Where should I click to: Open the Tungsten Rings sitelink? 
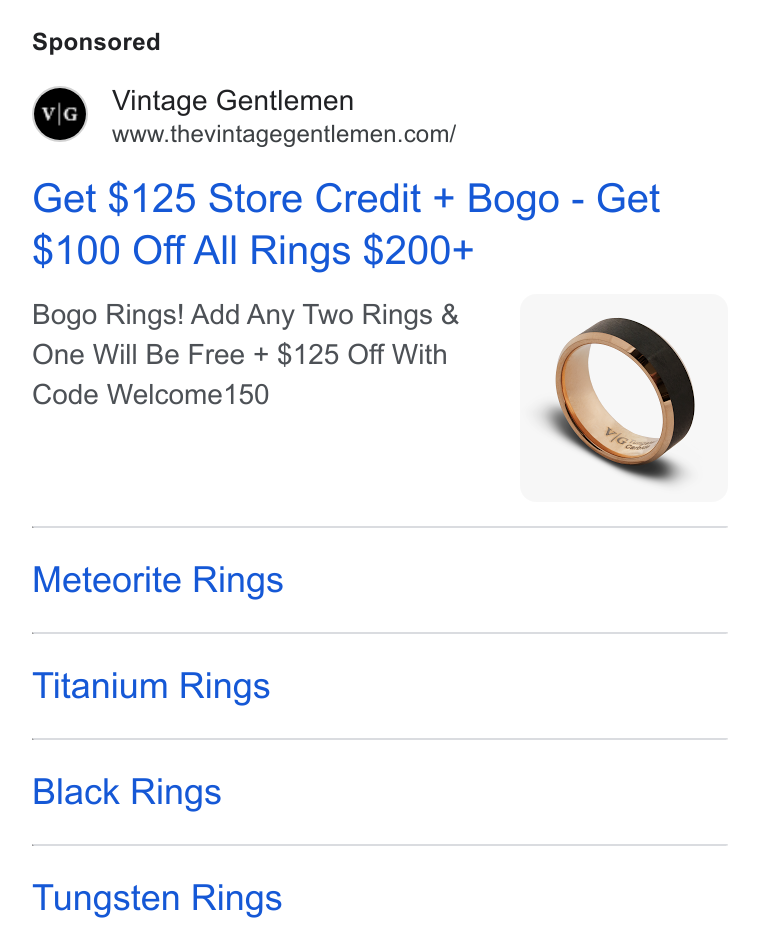tap(157, 898)
